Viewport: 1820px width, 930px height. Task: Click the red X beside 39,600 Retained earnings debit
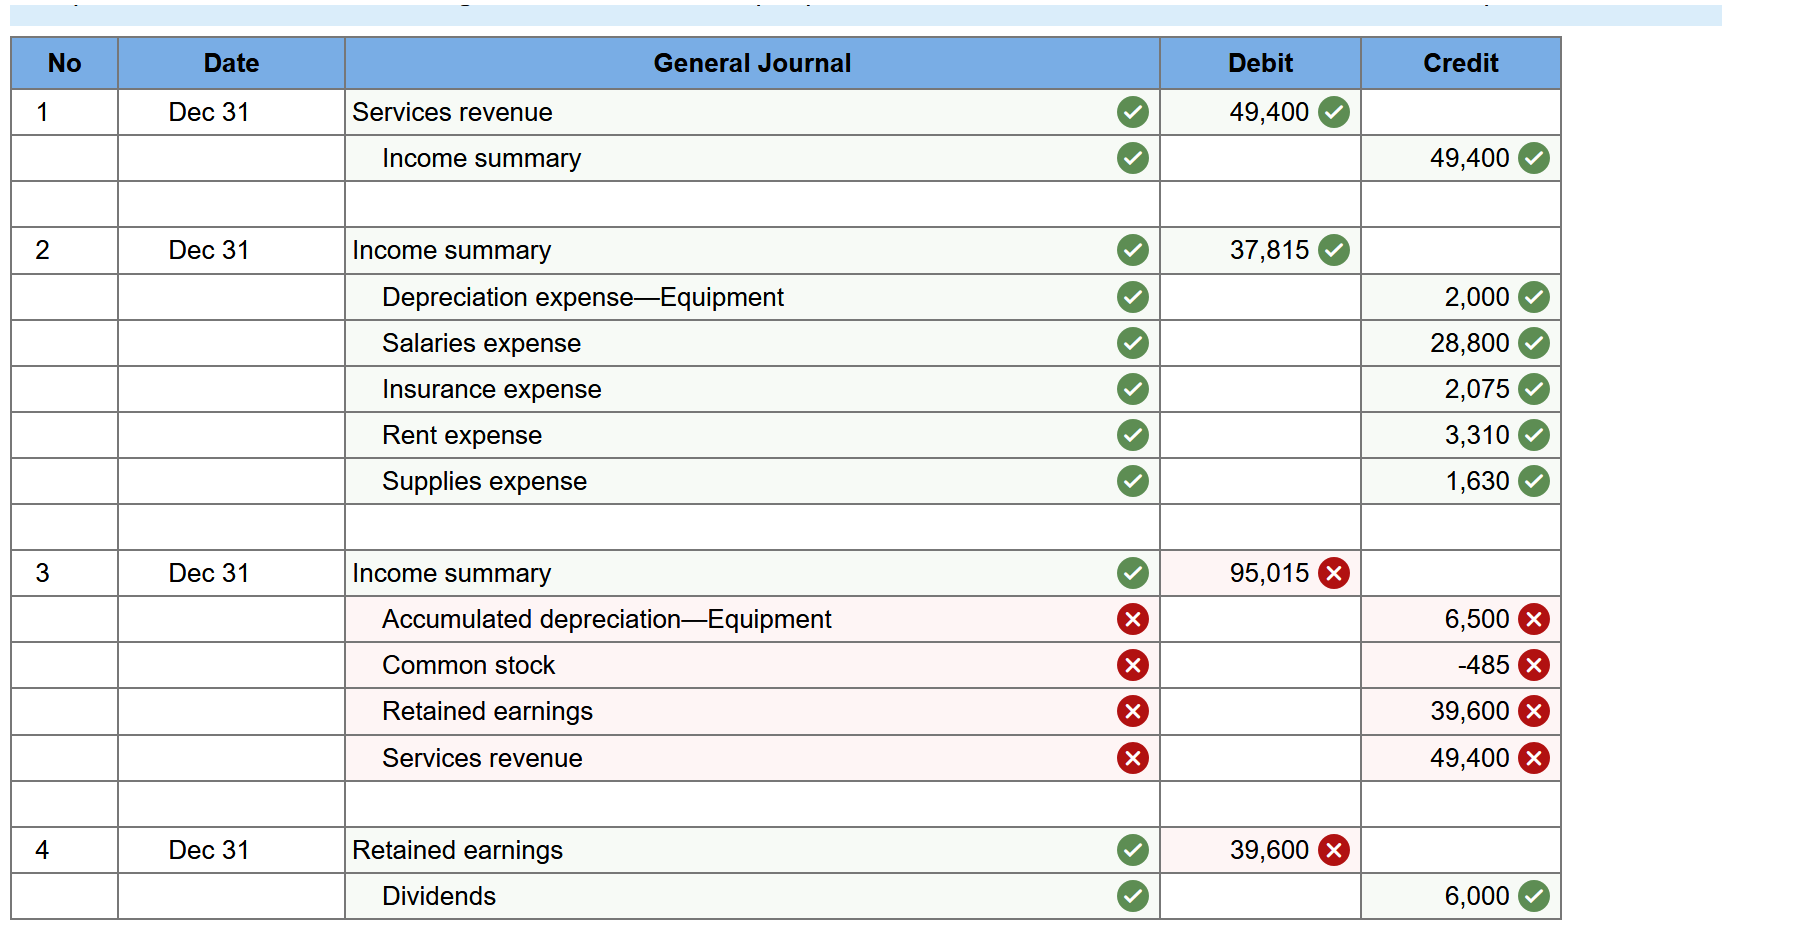1333,850
